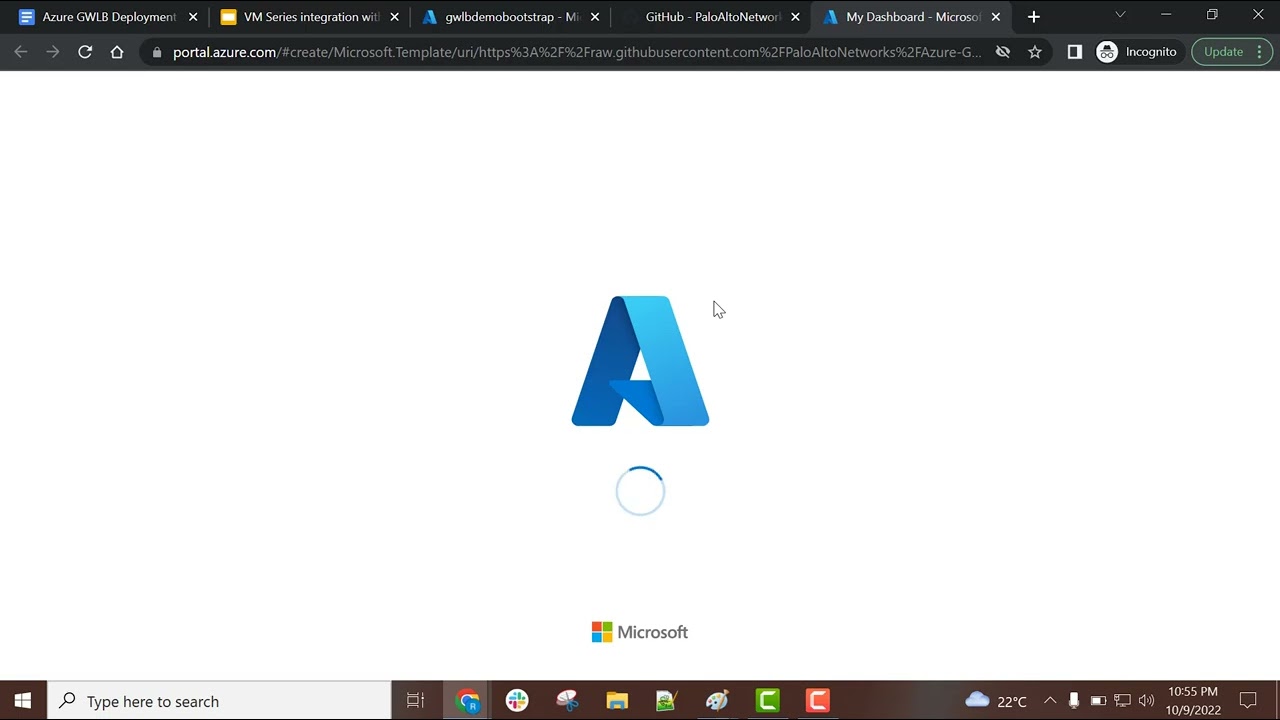
Task: Close the VM Series integration tab
Action: click(394, 17)
